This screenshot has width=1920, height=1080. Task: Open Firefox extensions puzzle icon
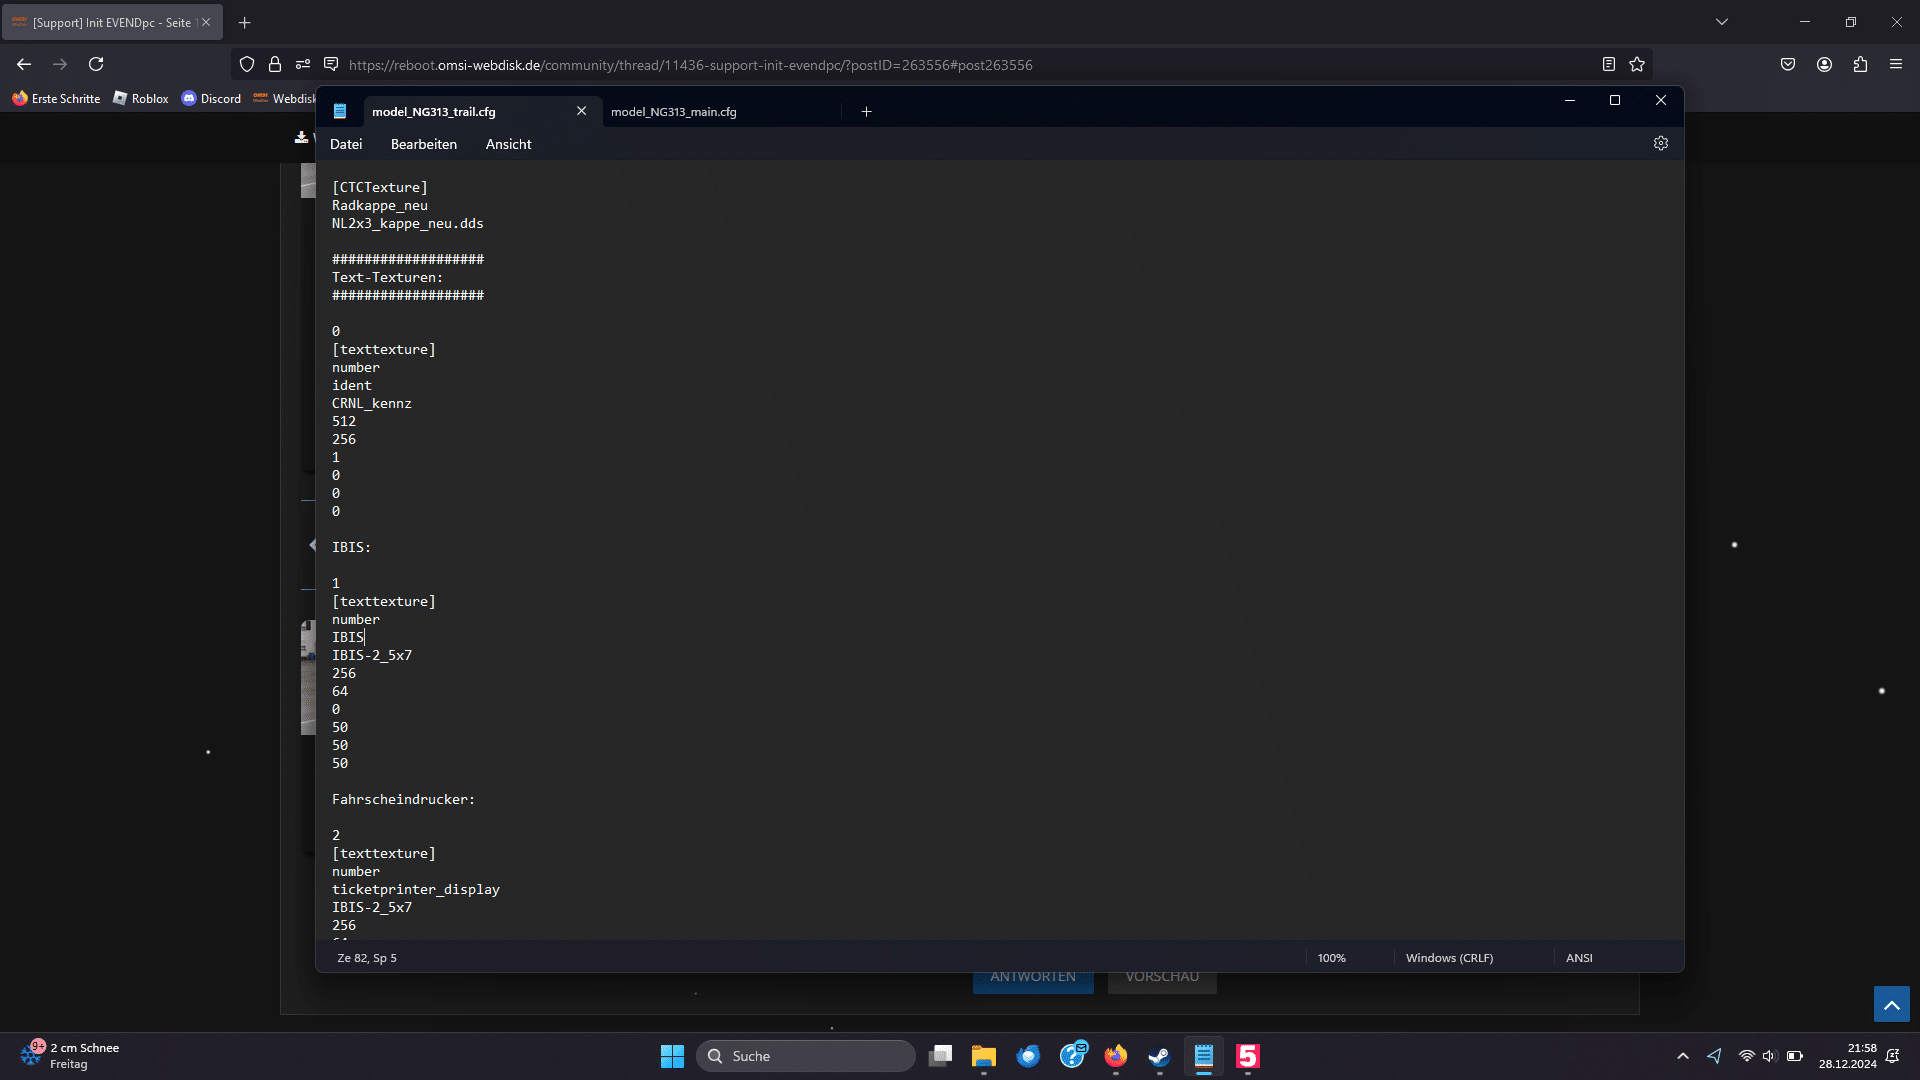[1860, 64]
